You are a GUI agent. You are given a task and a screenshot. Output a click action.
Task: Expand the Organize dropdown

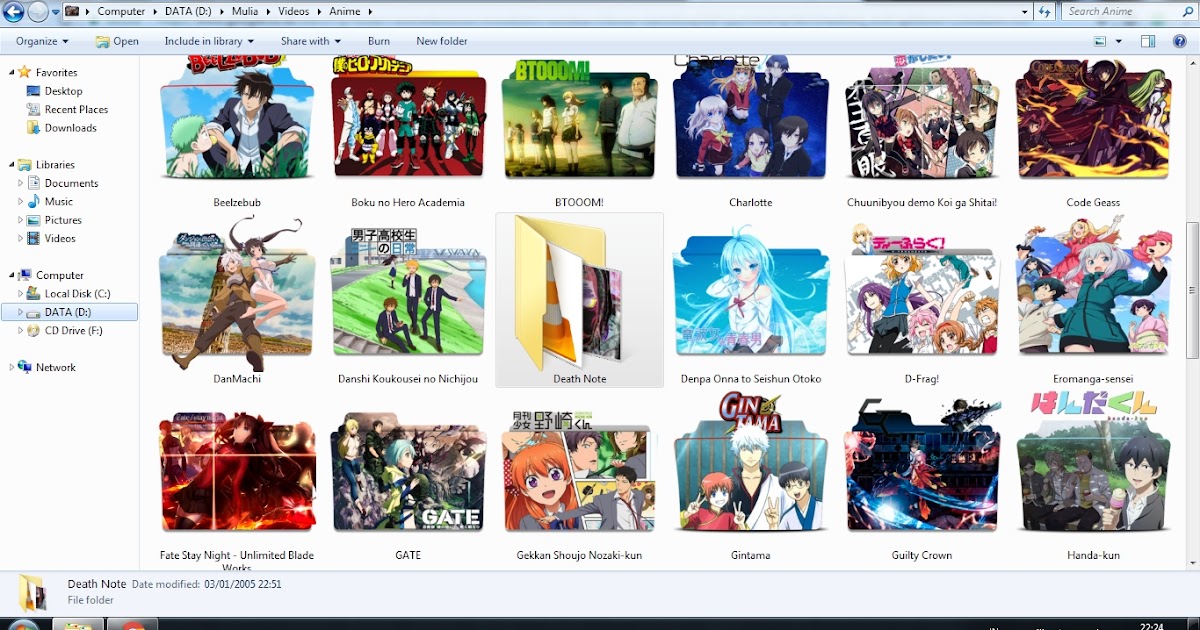39,41
